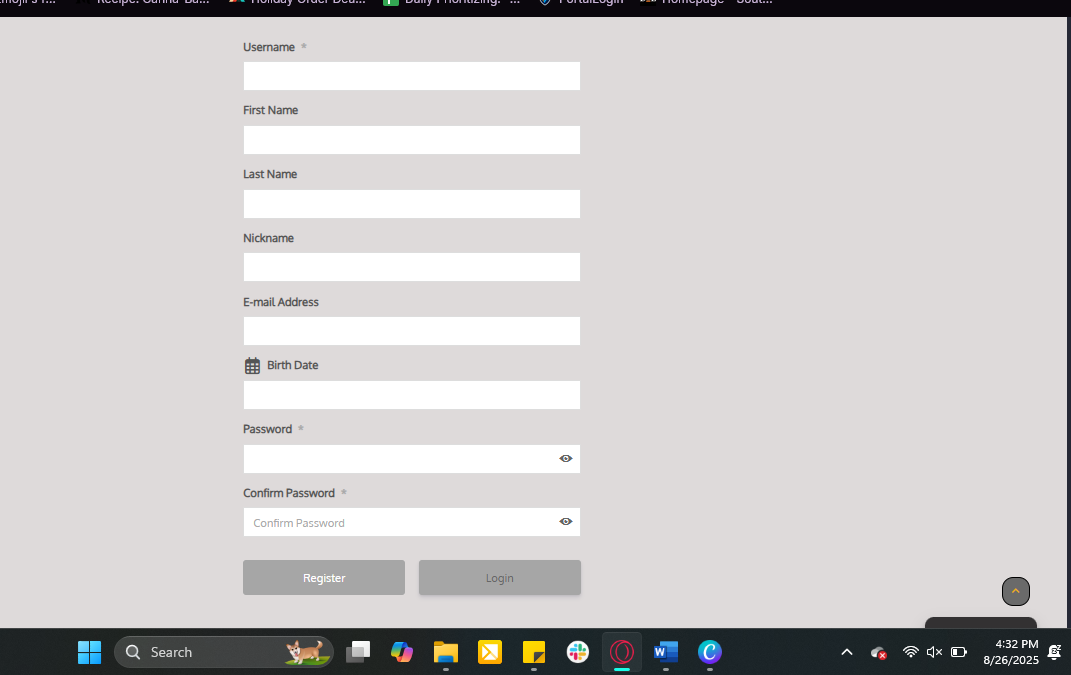The height and width of the screenshot is (675, 1071).
Task: Click the scroll-to-top arrow button
Action: tap(1015, 591)
